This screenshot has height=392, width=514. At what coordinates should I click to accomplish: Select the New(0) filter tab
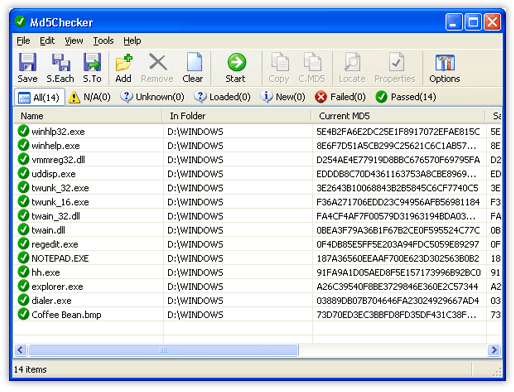click(x=283, y=97)
